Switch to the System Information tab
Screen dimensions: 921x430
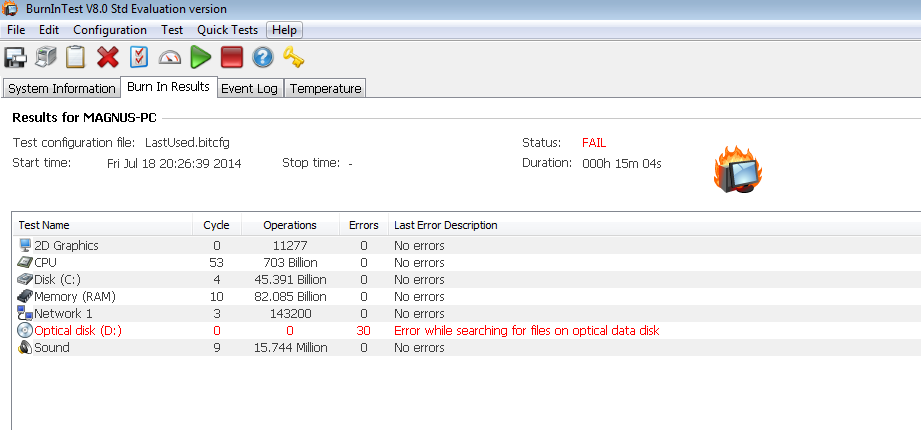(x=62, y=89)
